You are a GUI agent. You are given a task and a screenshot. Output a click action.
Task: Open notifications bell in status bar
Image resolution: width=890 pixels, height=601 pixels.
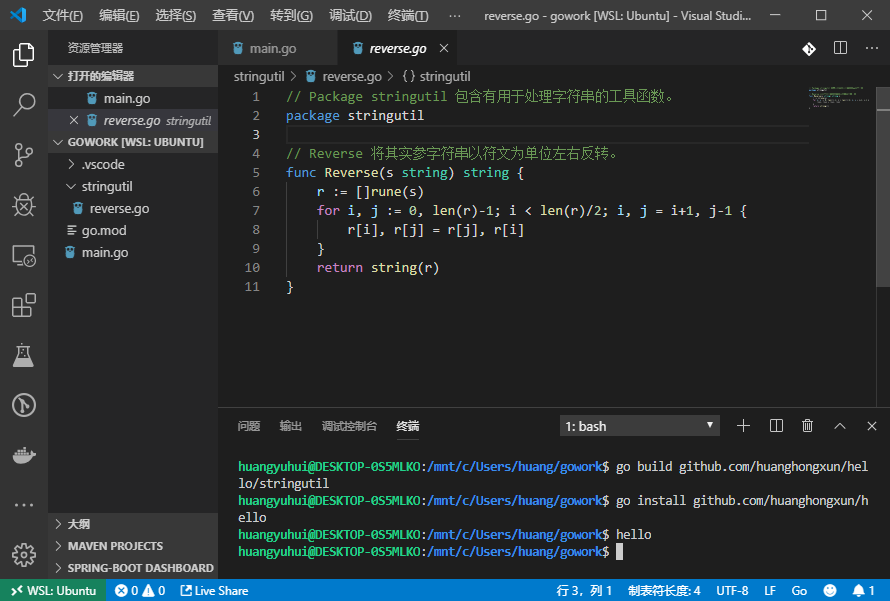pos(863,591)
